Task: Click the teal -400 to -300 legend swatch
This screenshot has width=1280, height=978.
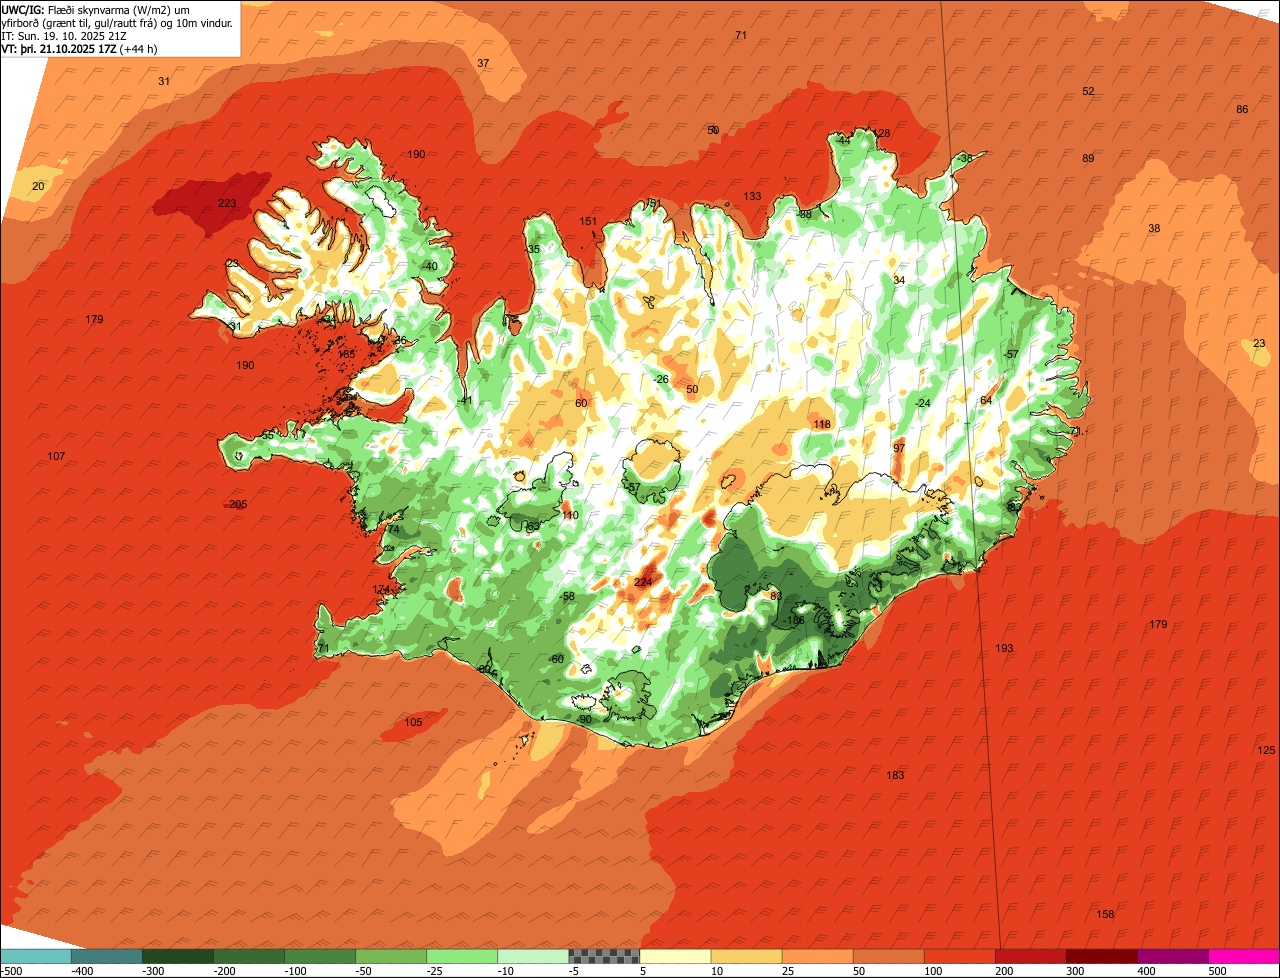Action: click(106, 955)
